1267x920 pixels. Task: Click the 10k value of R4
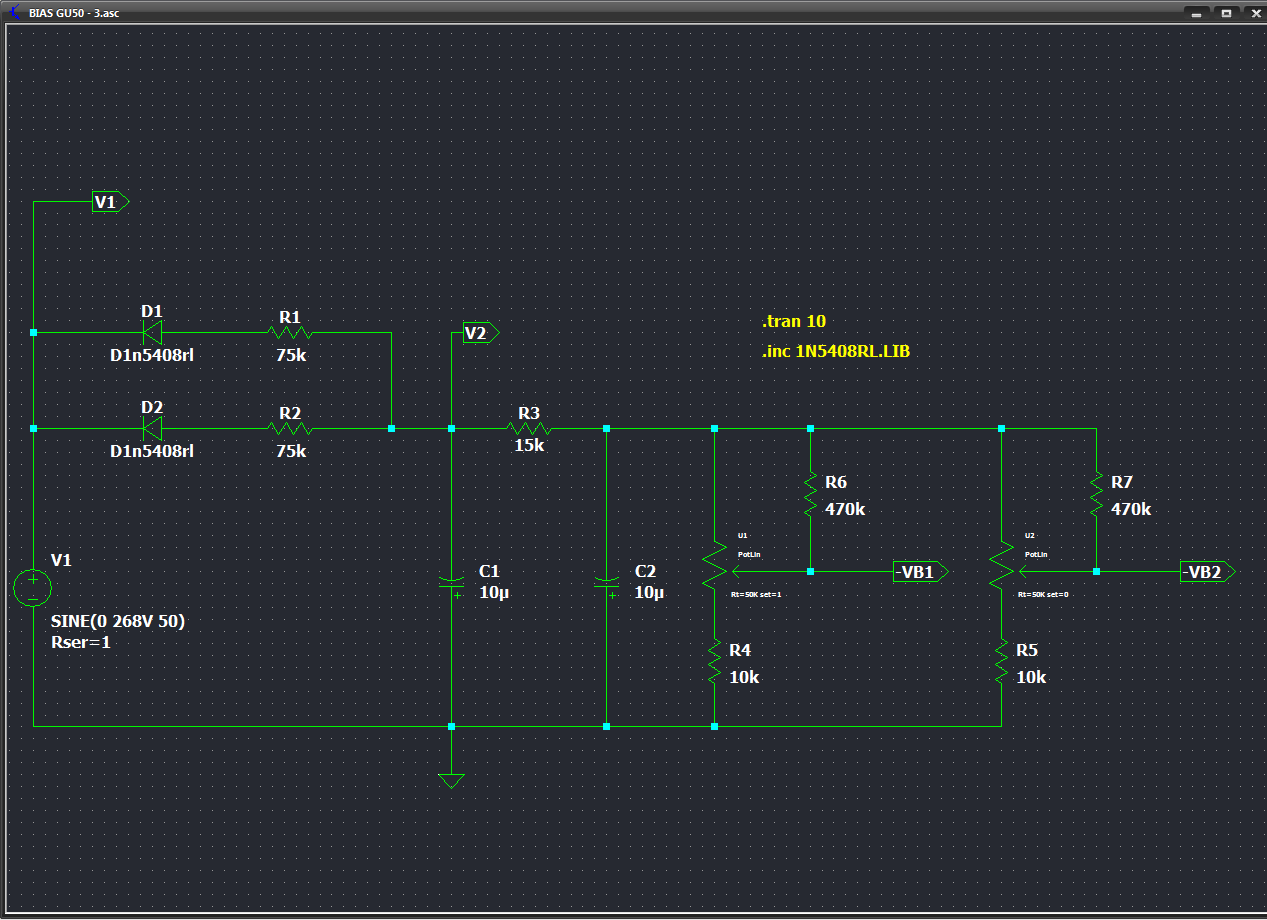click(x=744, y=677)
